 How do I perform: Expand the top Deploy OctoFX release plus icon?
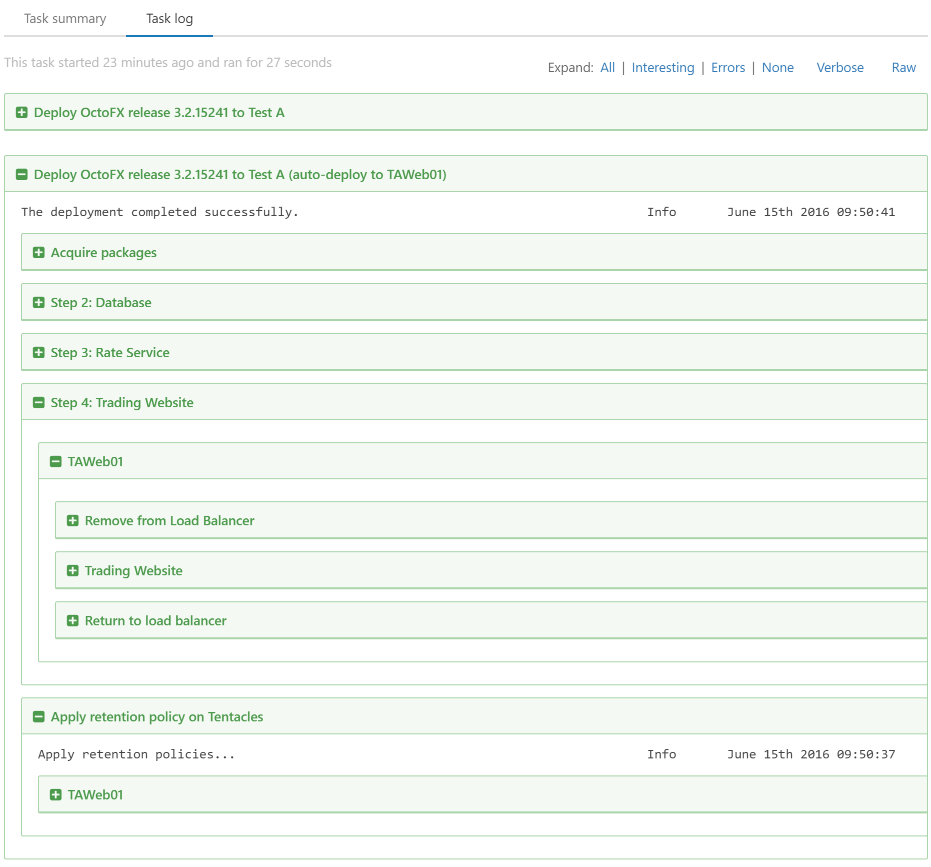pos(22,113)
